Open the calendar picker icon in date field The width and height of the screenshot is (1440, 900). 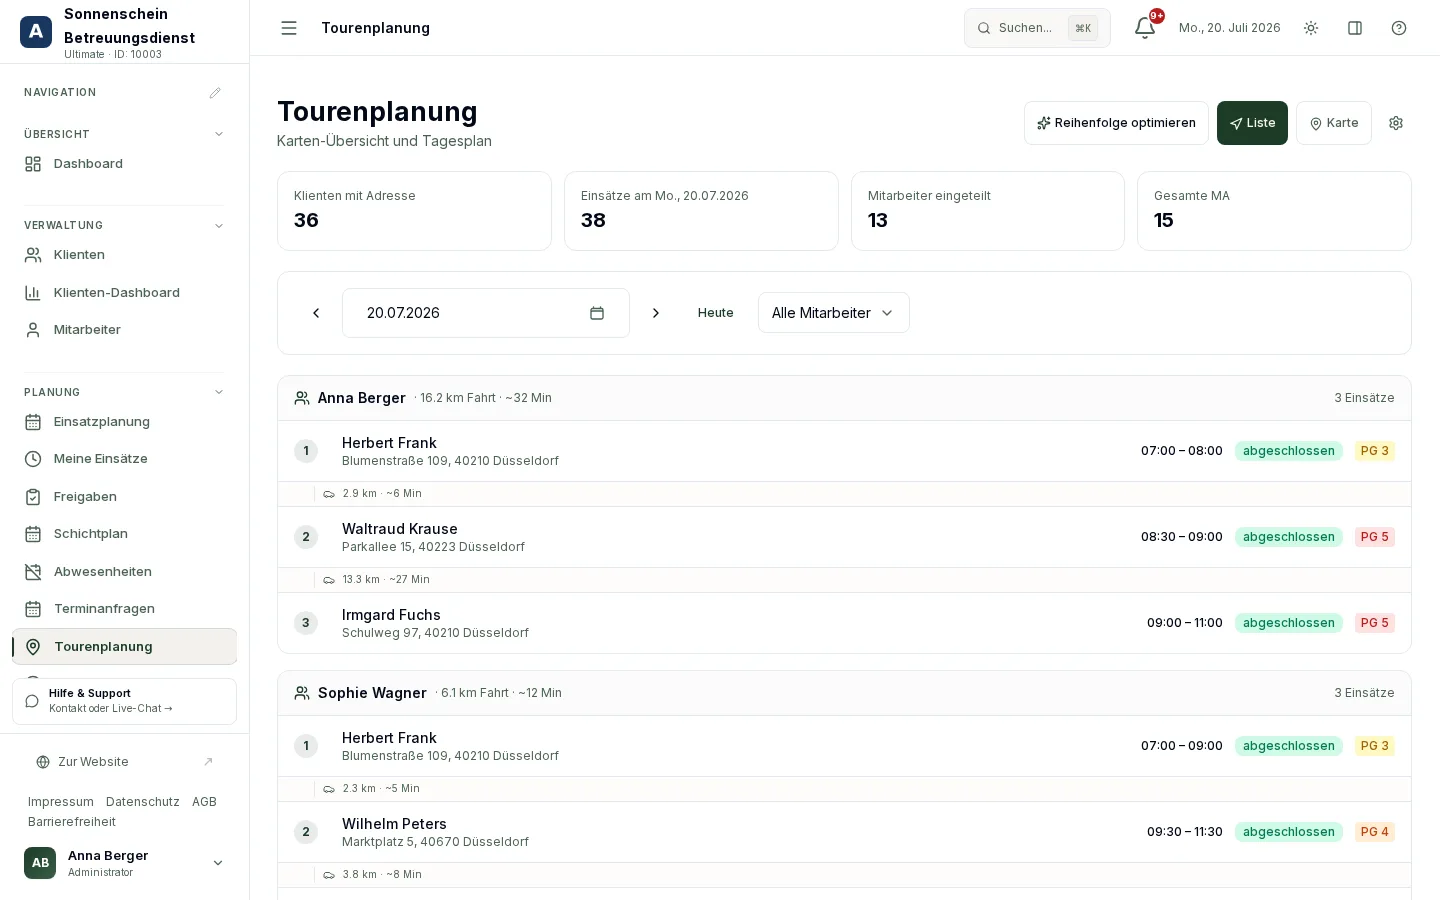click(x=597, y=313)
